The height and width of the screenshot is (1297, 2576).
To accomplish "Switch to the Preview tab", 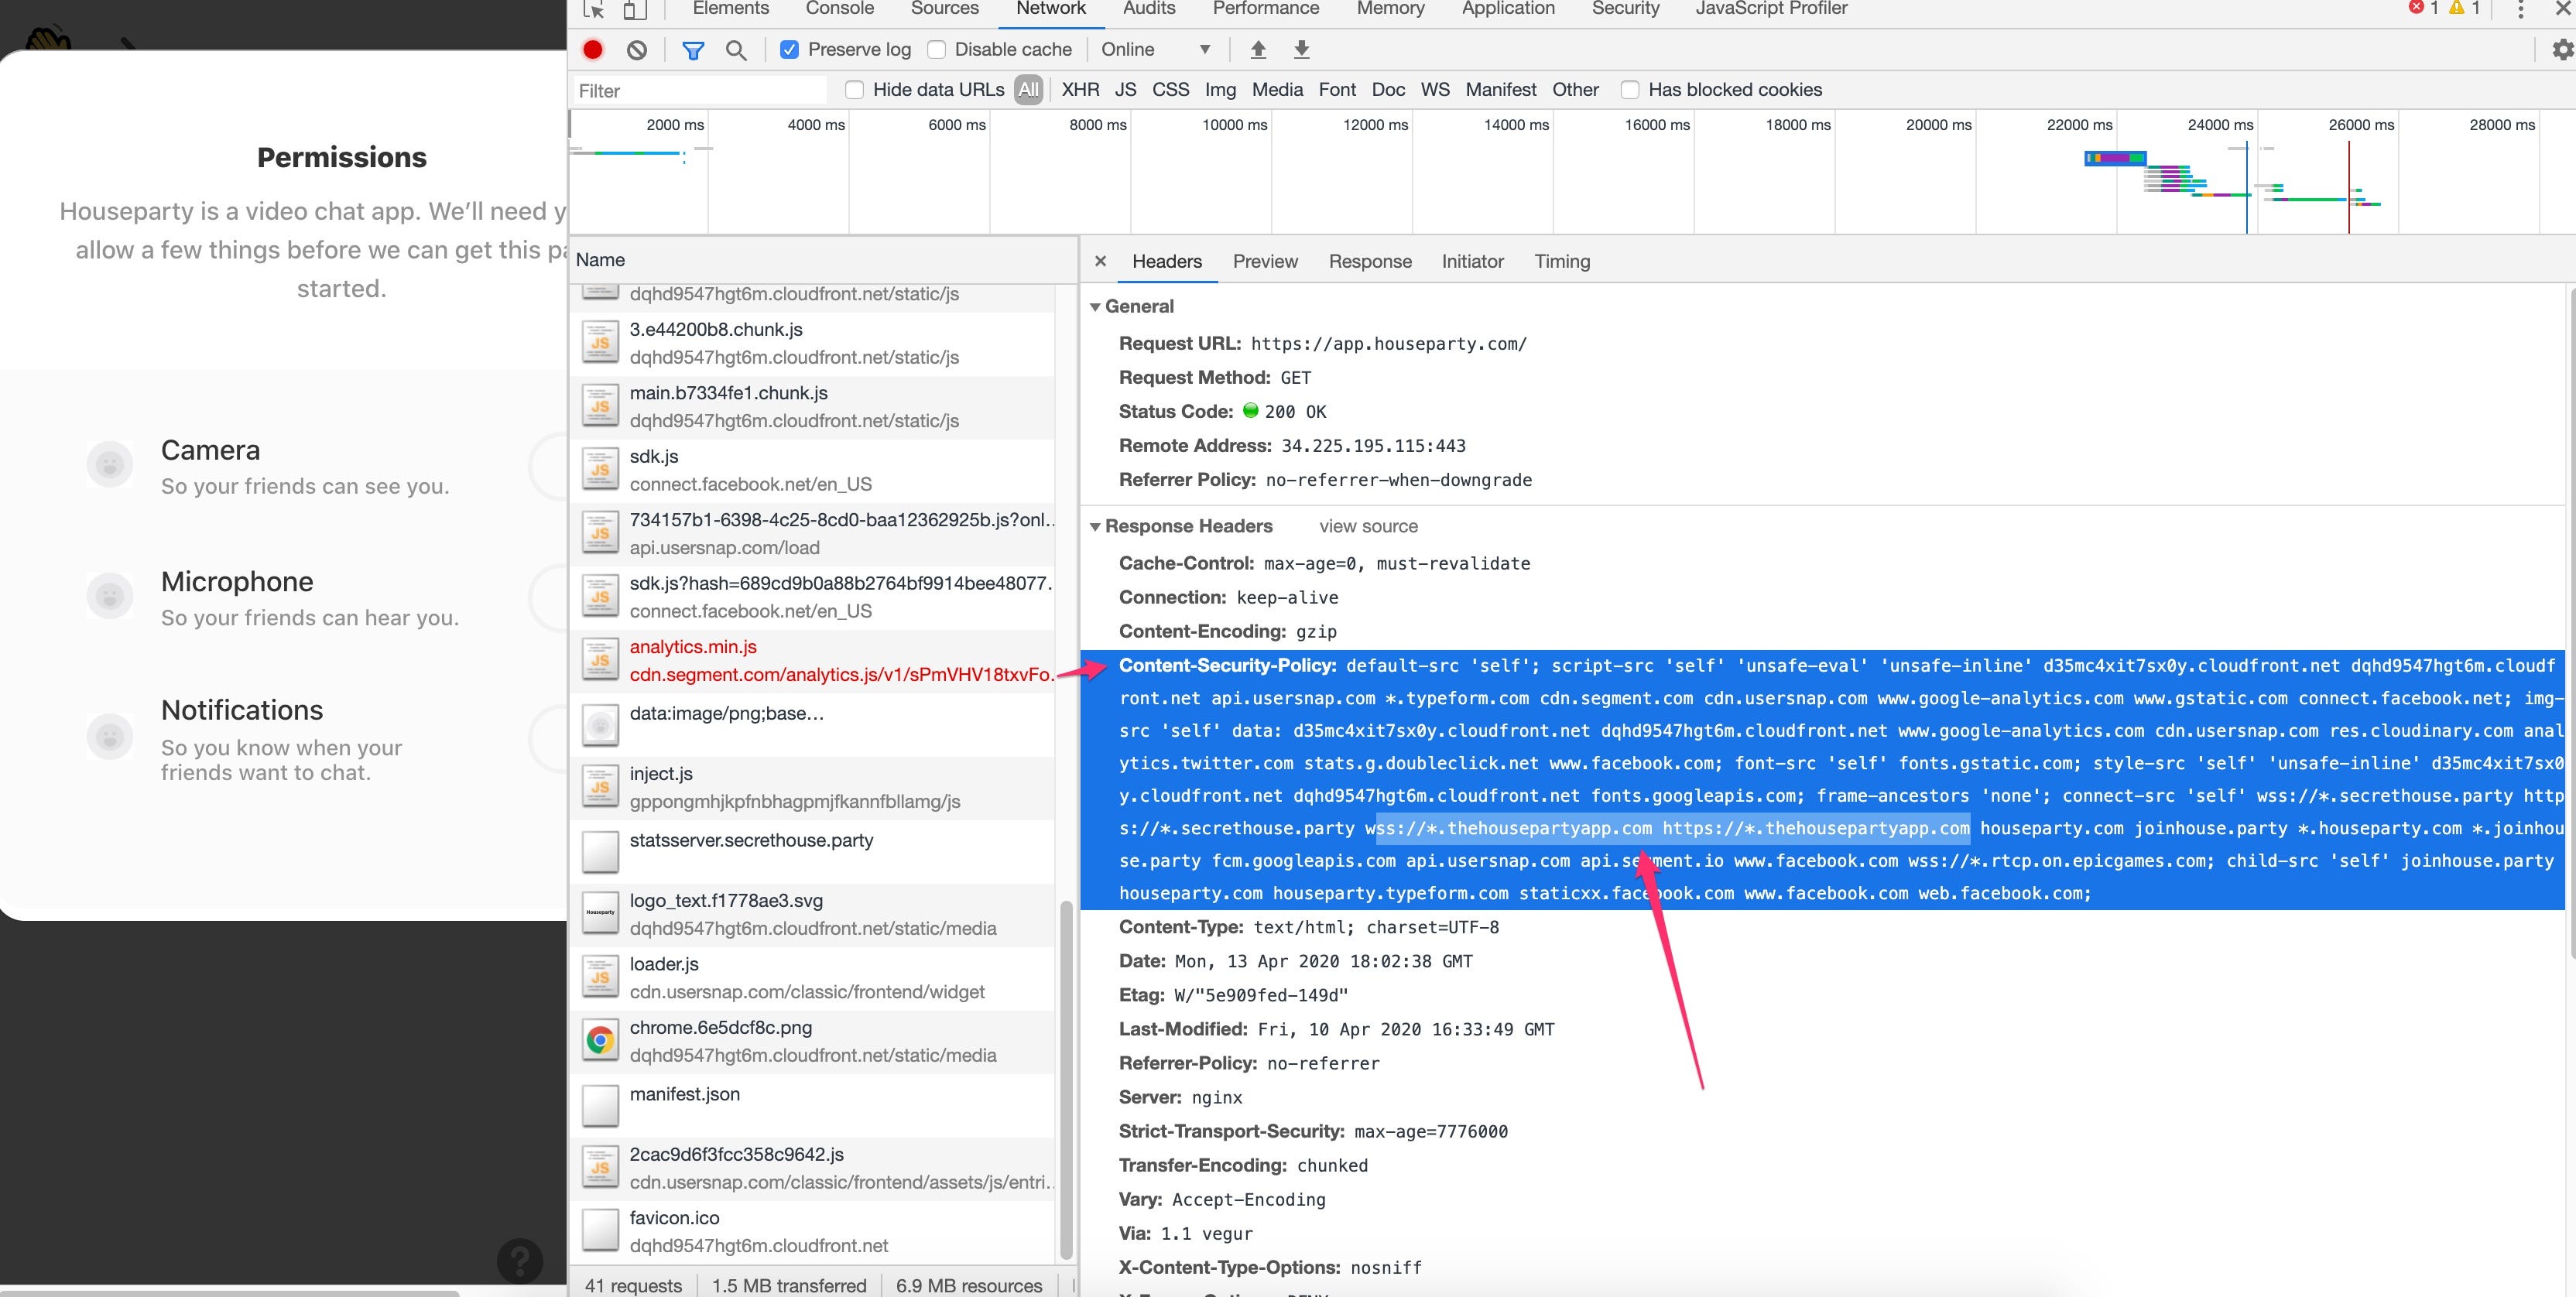I will point(1264,260).
